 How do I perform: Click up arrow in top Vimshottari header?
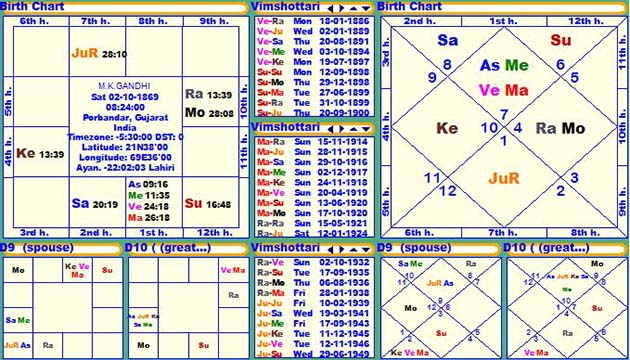tap(354, 8)
